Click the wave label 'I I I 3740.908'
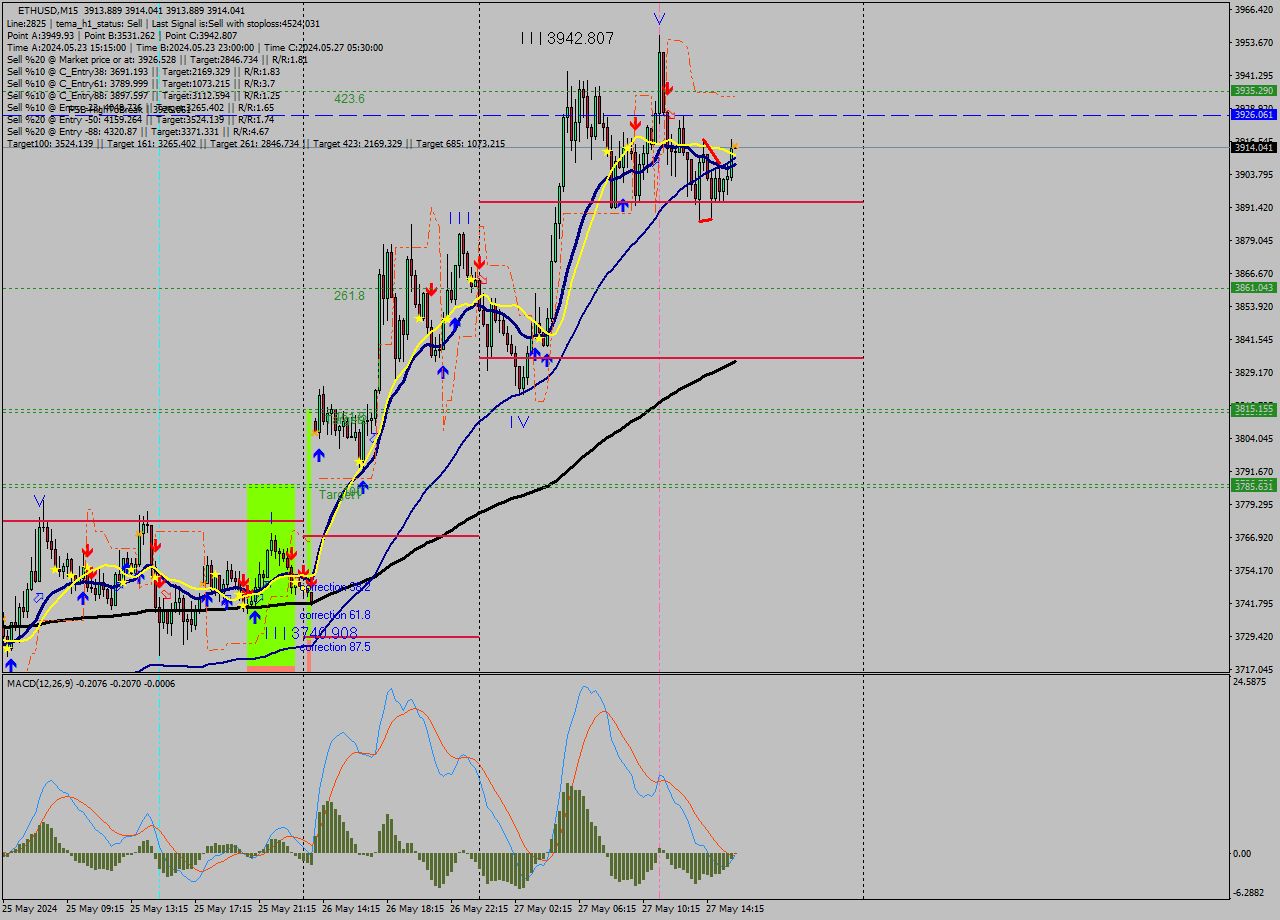Viewport: 1280px width, 920px height. click(x=311, y=633)
